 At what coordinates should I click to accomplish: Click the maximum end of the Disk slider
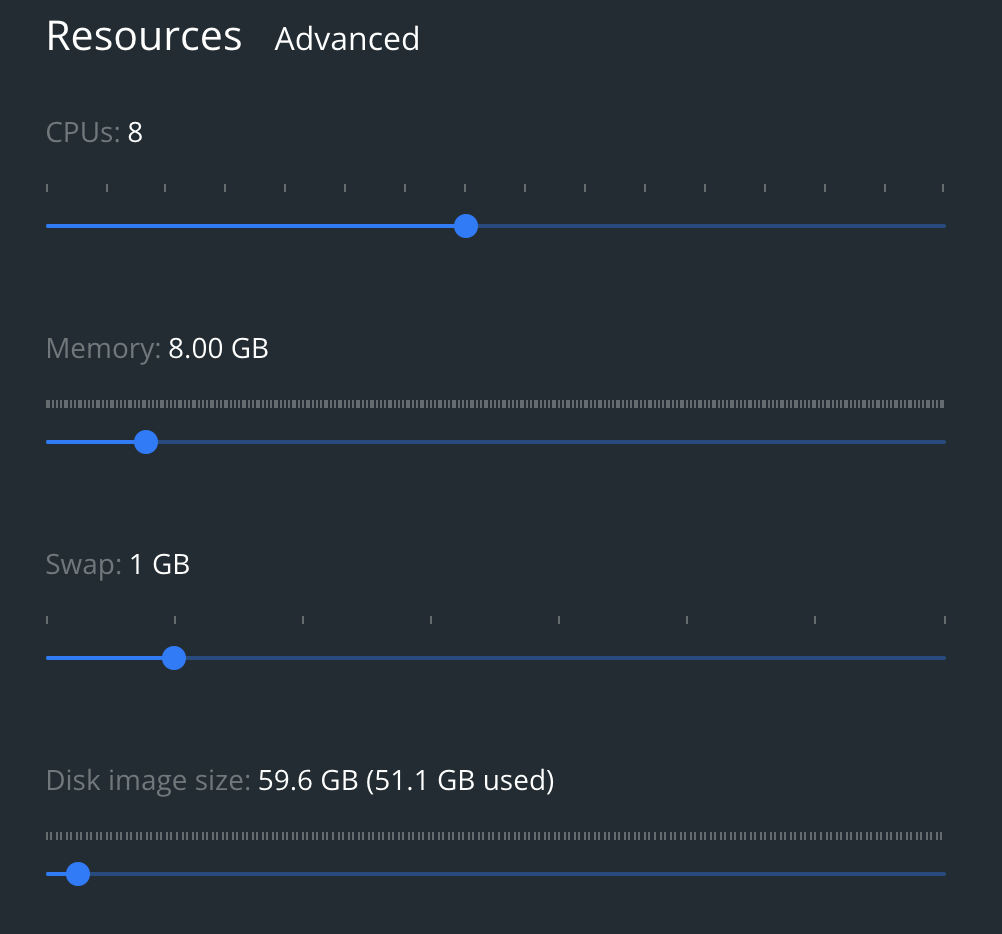click(x=940, y=873)
